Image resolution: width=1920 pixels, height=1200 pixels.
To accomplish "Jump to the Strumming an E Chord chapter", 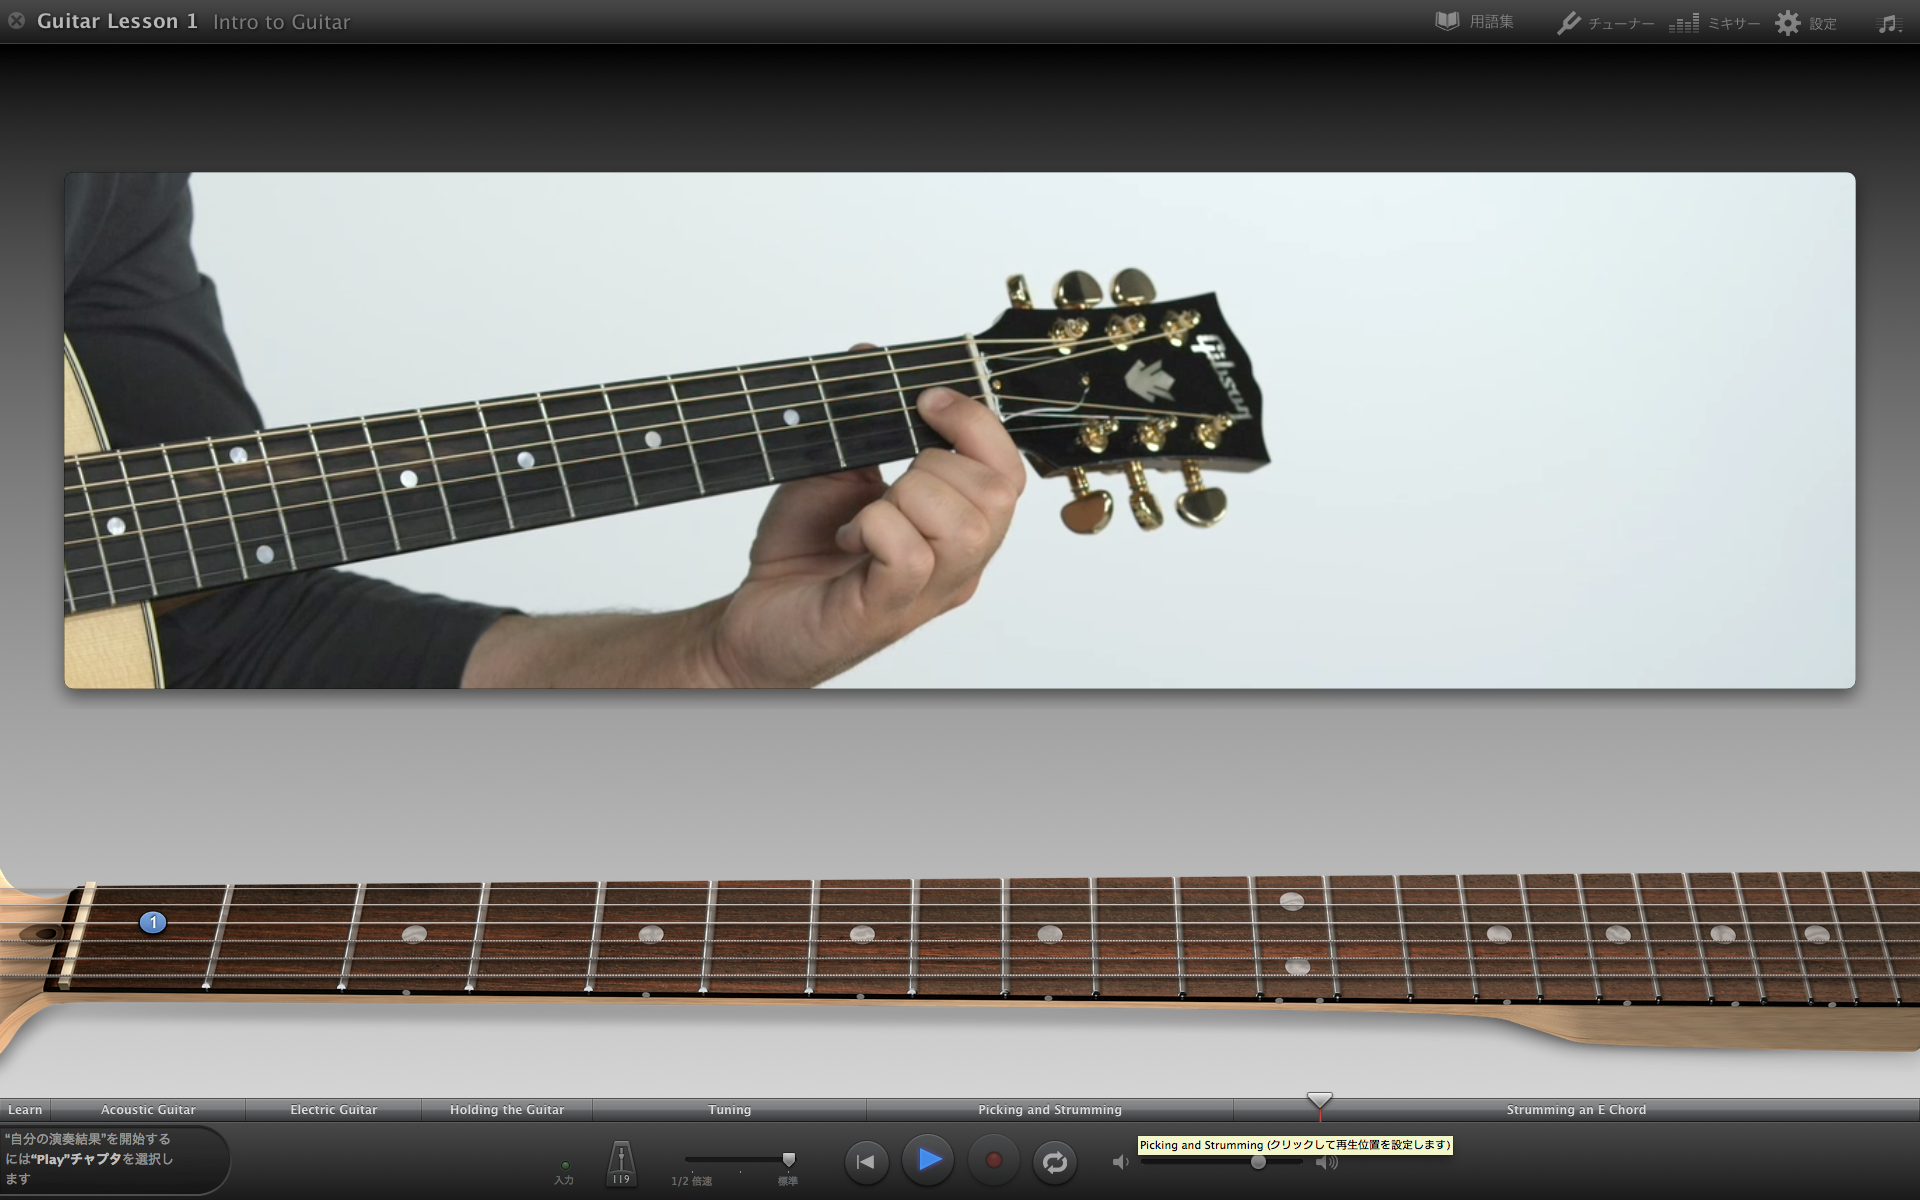I will (x=1576, y=1109).
